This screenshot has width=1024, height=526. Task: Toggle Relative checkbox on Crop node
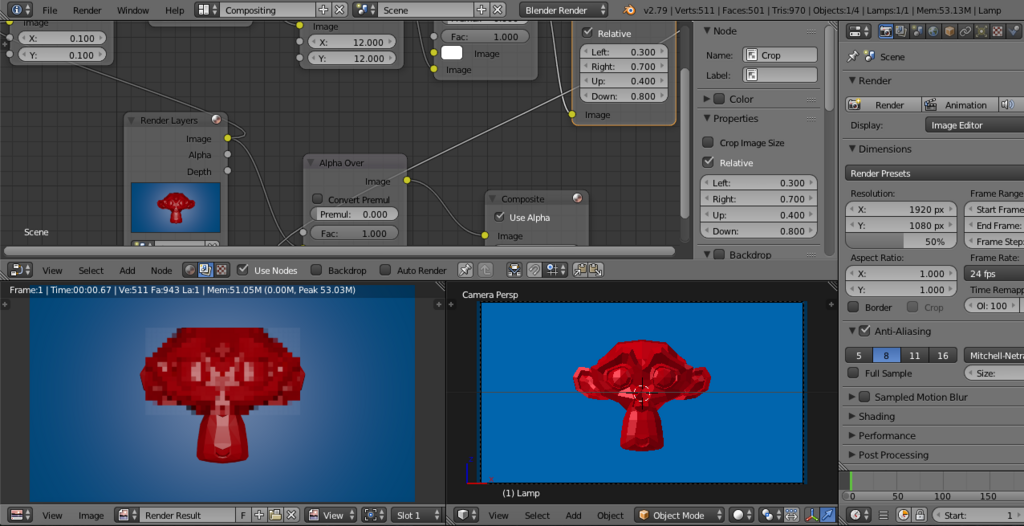(587, 33)
